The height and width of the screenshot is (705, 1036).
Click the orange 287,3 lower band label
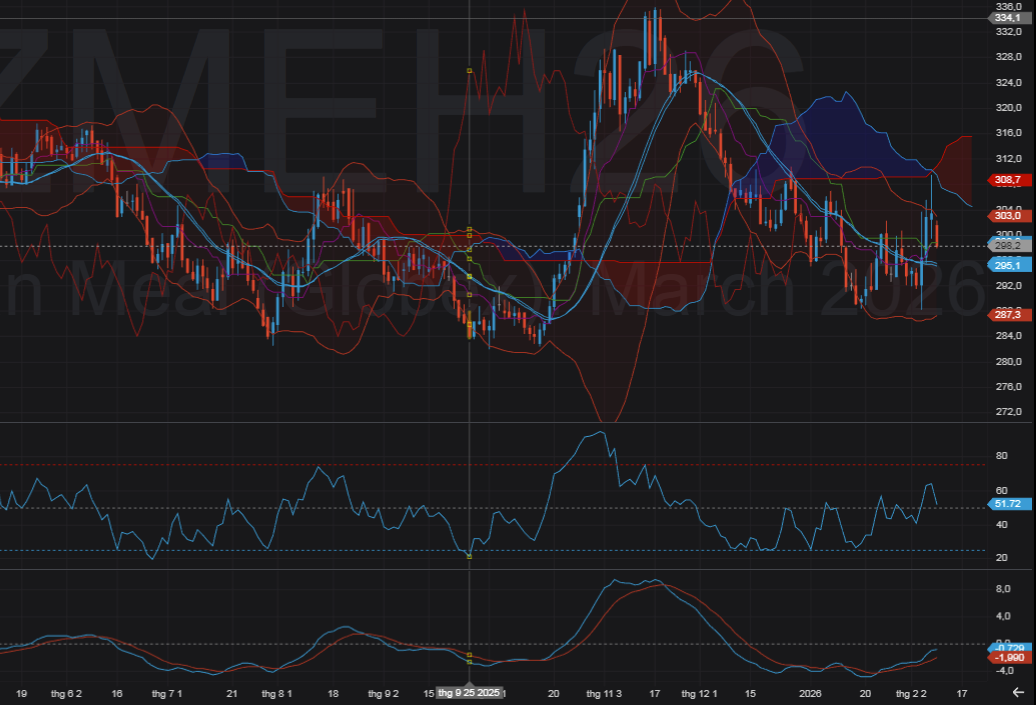tap(1007, 315)
